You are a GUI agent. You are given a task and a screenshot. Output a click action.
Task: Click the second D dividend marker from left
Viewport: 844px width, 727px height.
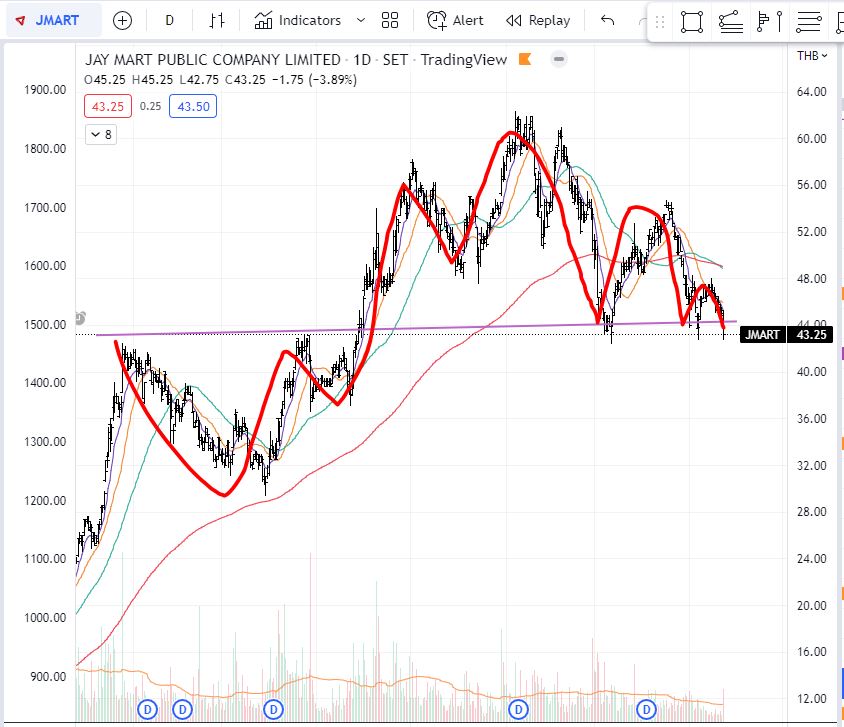(x=182, y=709)
